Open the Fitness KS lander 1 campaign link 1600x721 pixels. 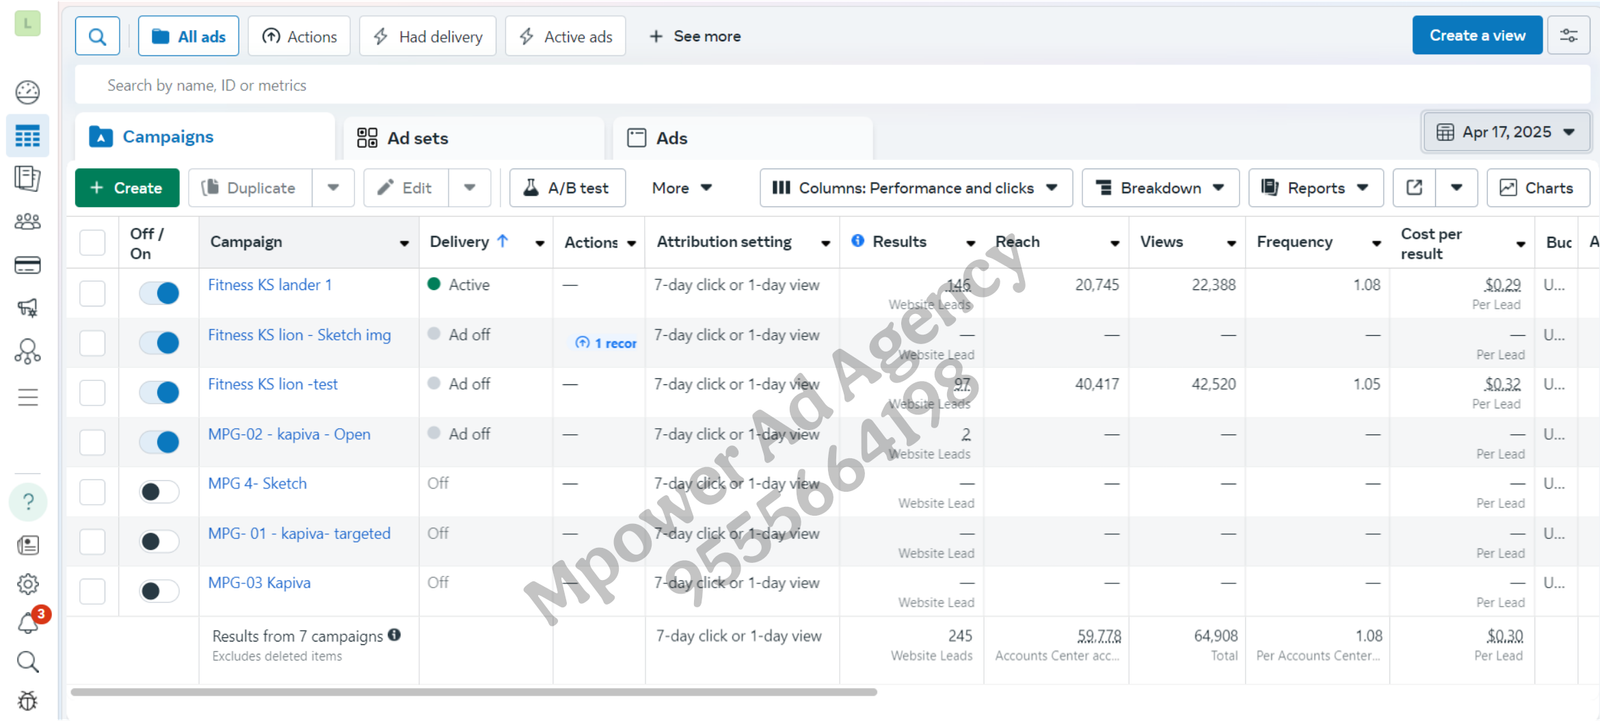(270, 285)
